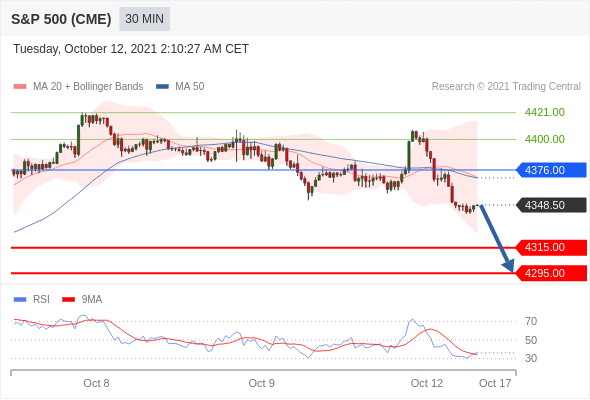Click the Tuesday, October 12, 2021 timestamp
The height and width of the screenshot is (400, 590).
pos(131,49)
